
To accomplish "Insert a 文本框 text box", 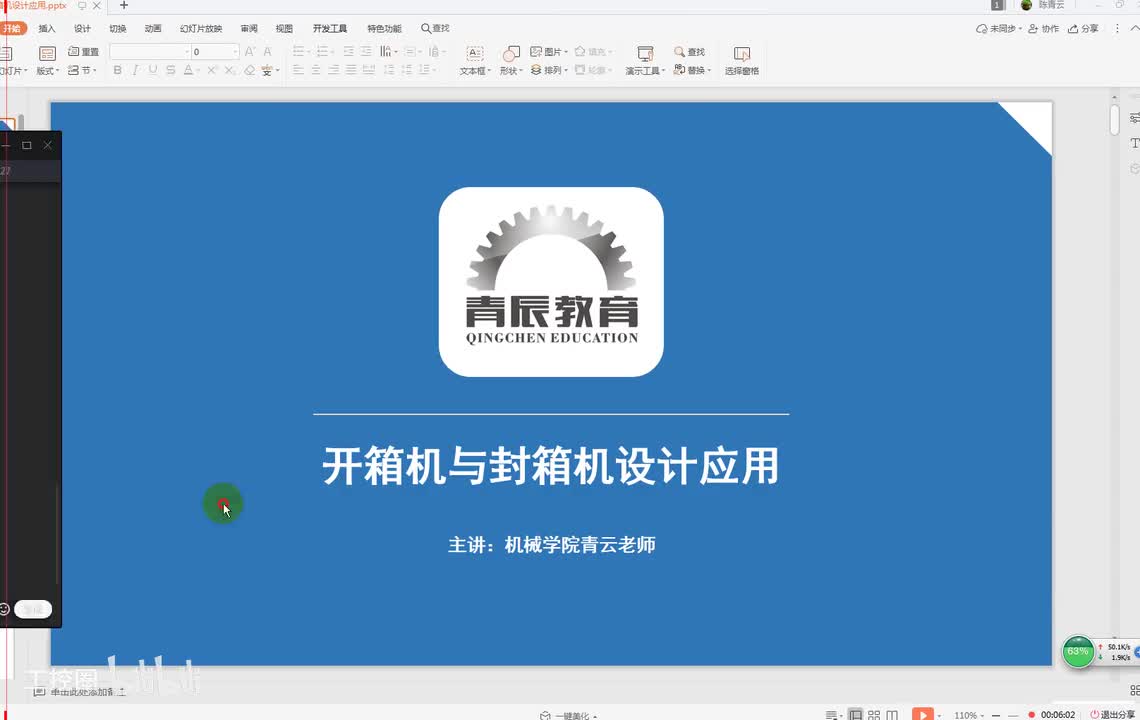I will (x=475, y=60).
